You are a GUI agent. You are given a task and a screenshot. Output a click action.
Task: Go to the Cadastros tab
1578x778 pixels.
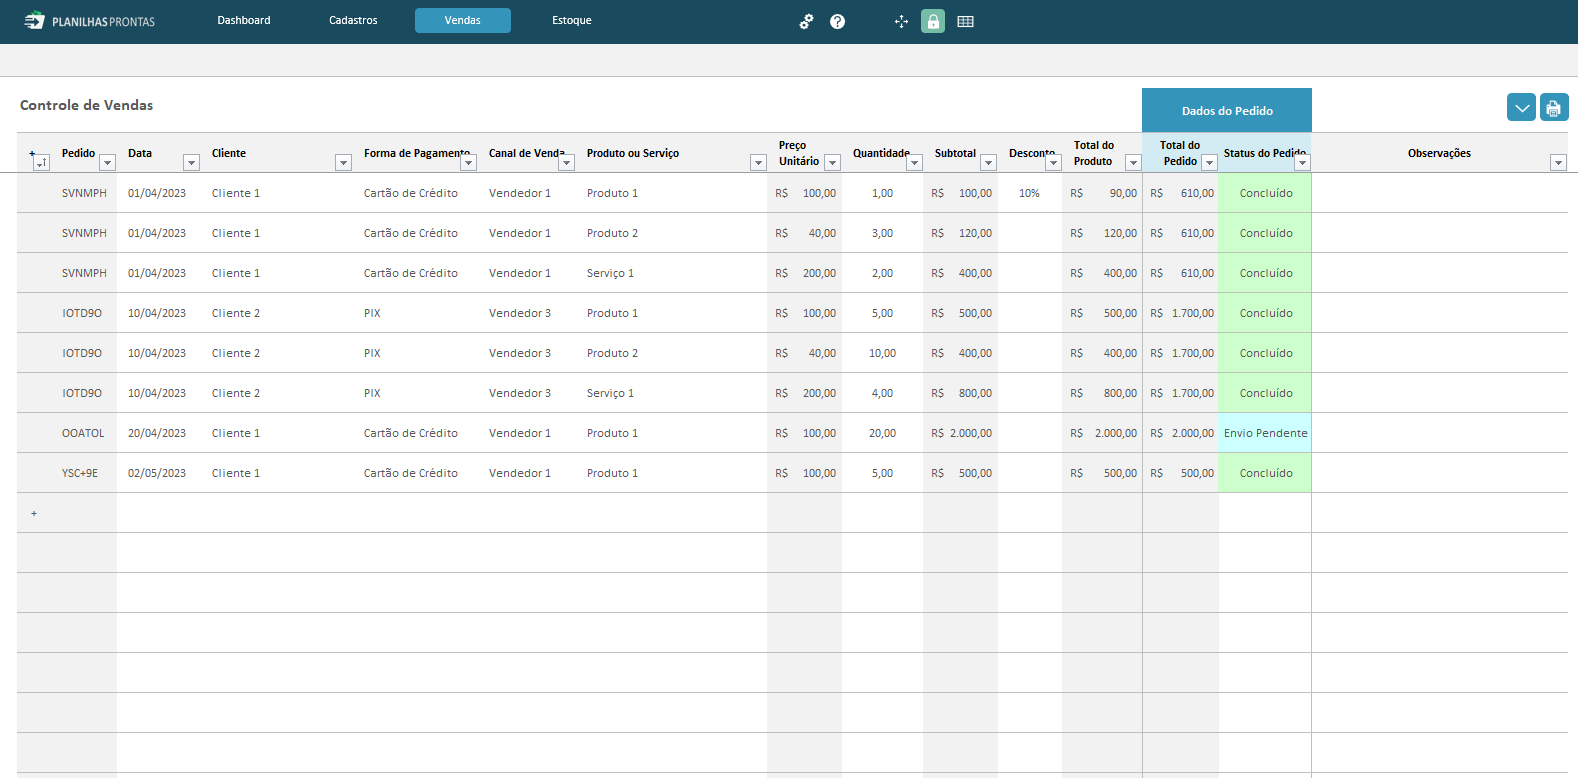[x=353, y=21]
